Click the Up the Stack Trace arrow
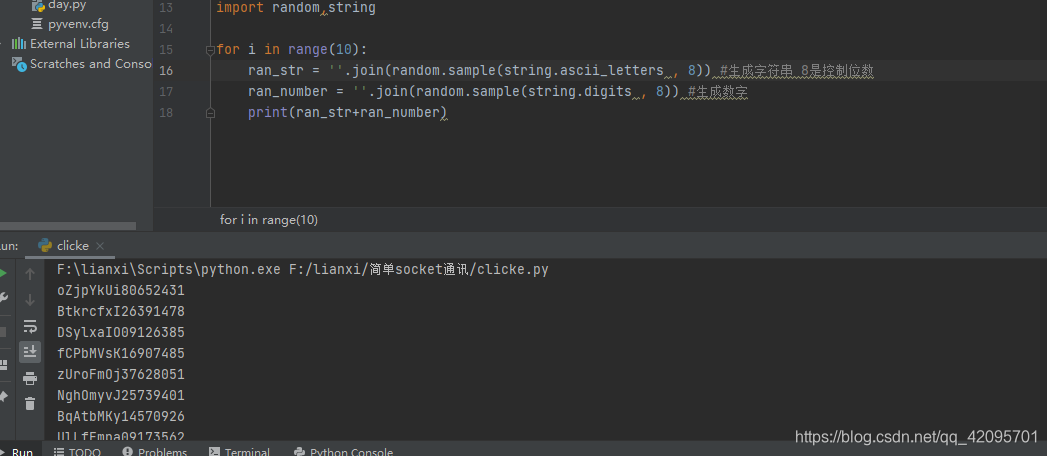The image size is (1047, 456). [x=29, y=274]
